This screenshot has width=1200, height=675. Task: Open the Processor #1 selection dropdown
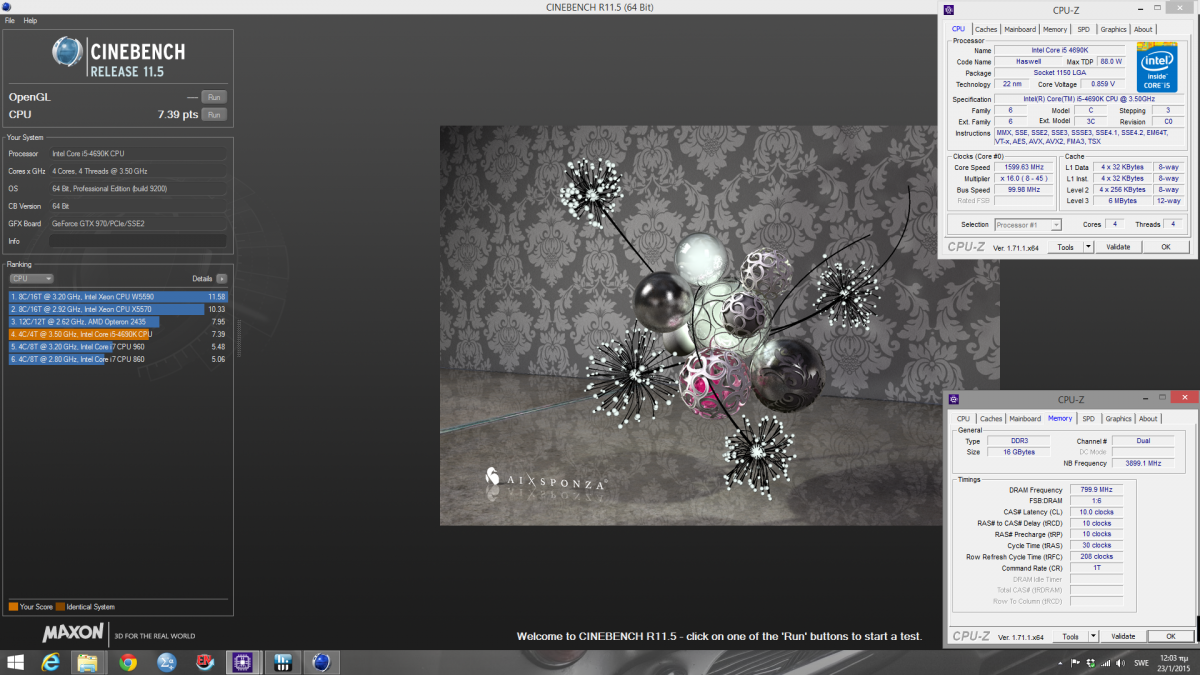[1028, 225]
